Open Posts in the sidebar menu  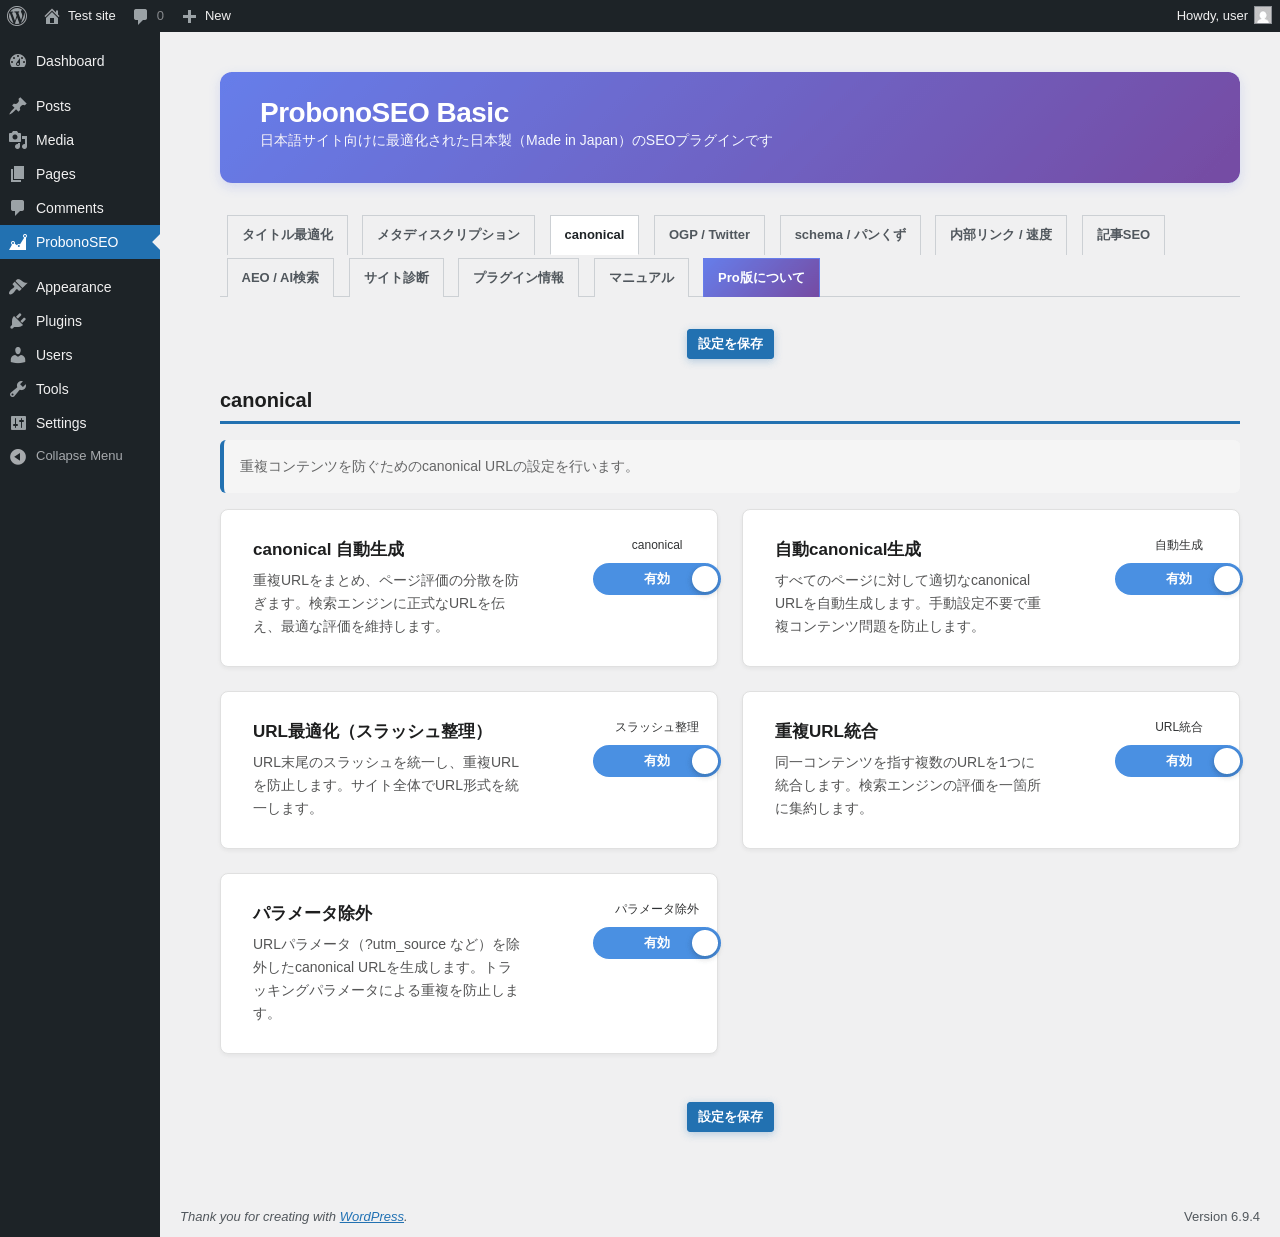[x=80, y=106]
